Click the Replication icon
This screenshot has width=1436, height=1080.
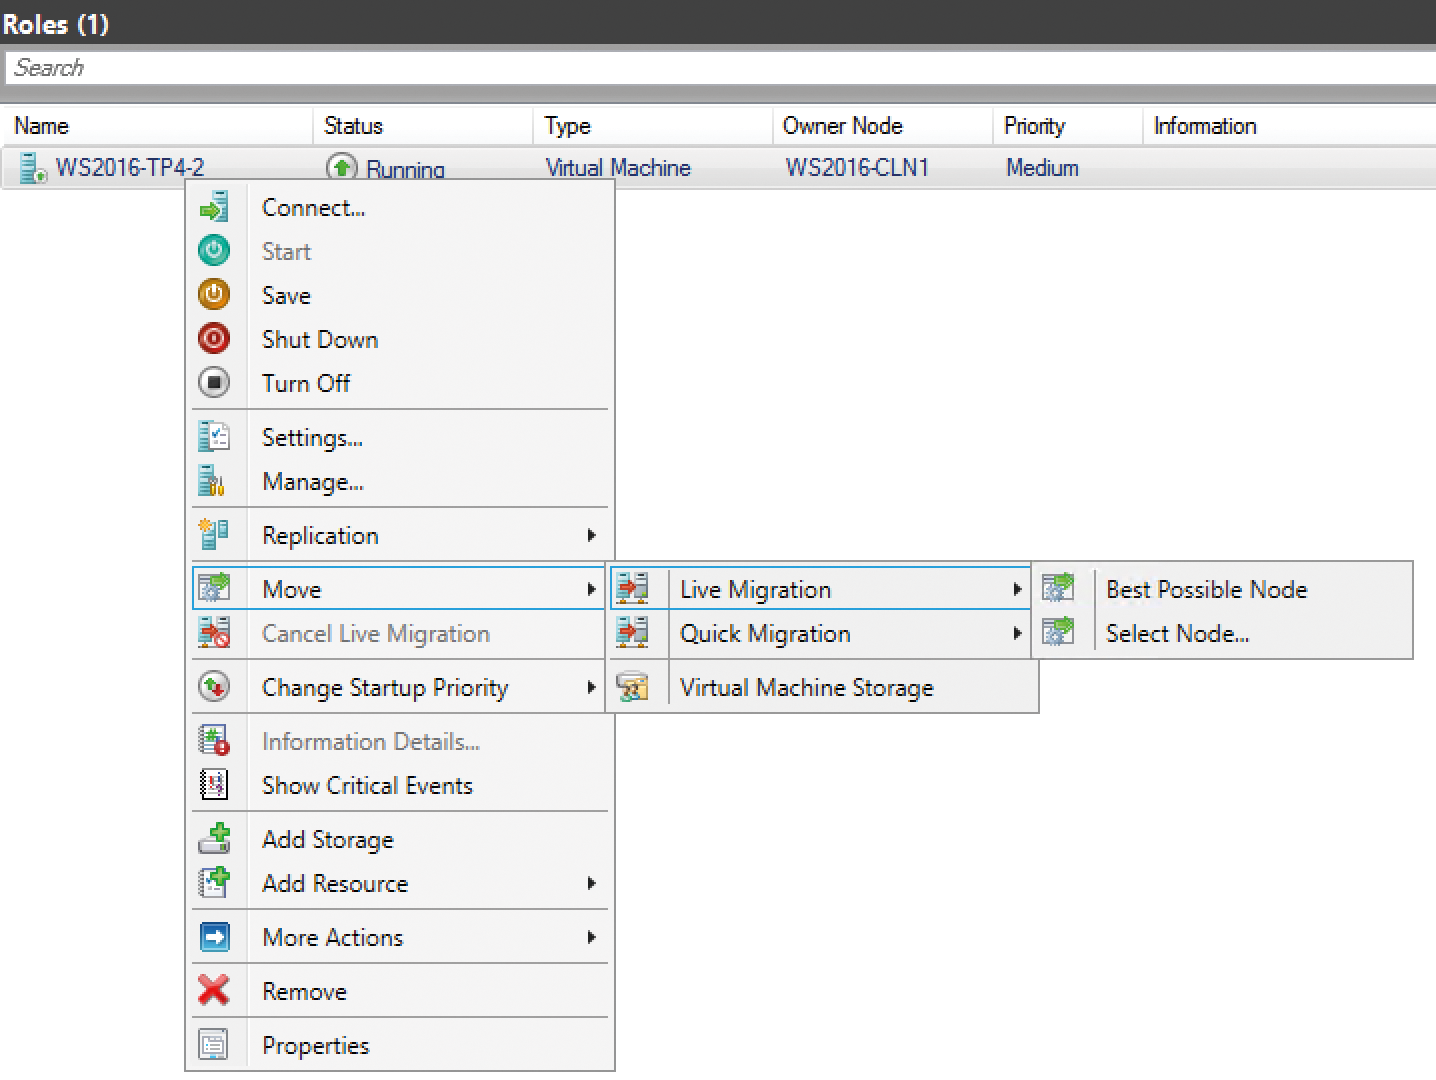click(x=214, y=534)
